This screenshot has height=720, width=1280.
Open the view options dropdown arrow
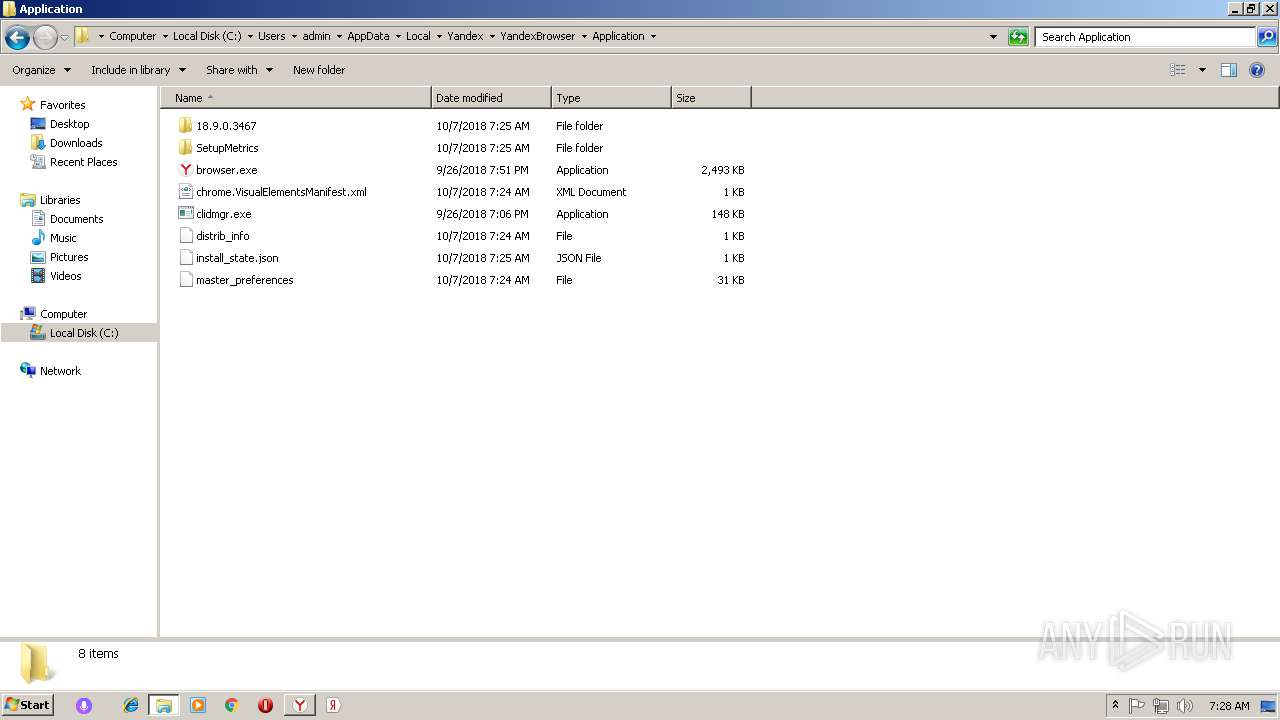1202,70
